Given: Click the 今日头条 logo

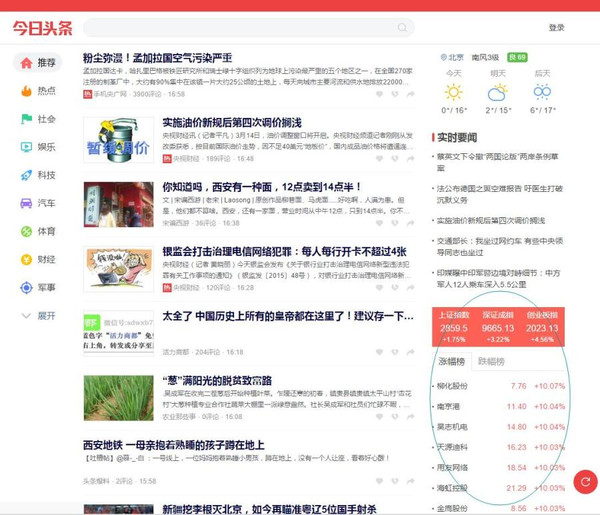Looking at the screenshot, I should point(42,28).
